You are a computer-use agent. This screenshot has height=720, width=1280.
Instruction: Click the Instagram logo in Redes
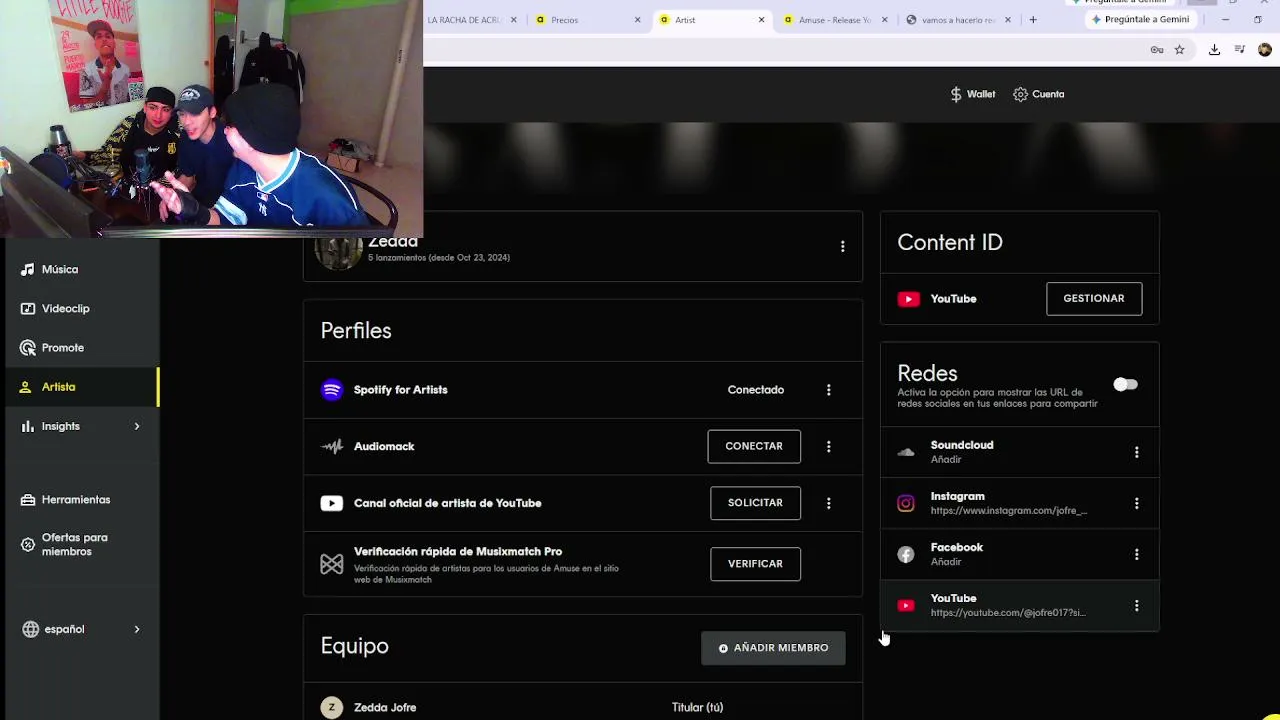point(906,503)
